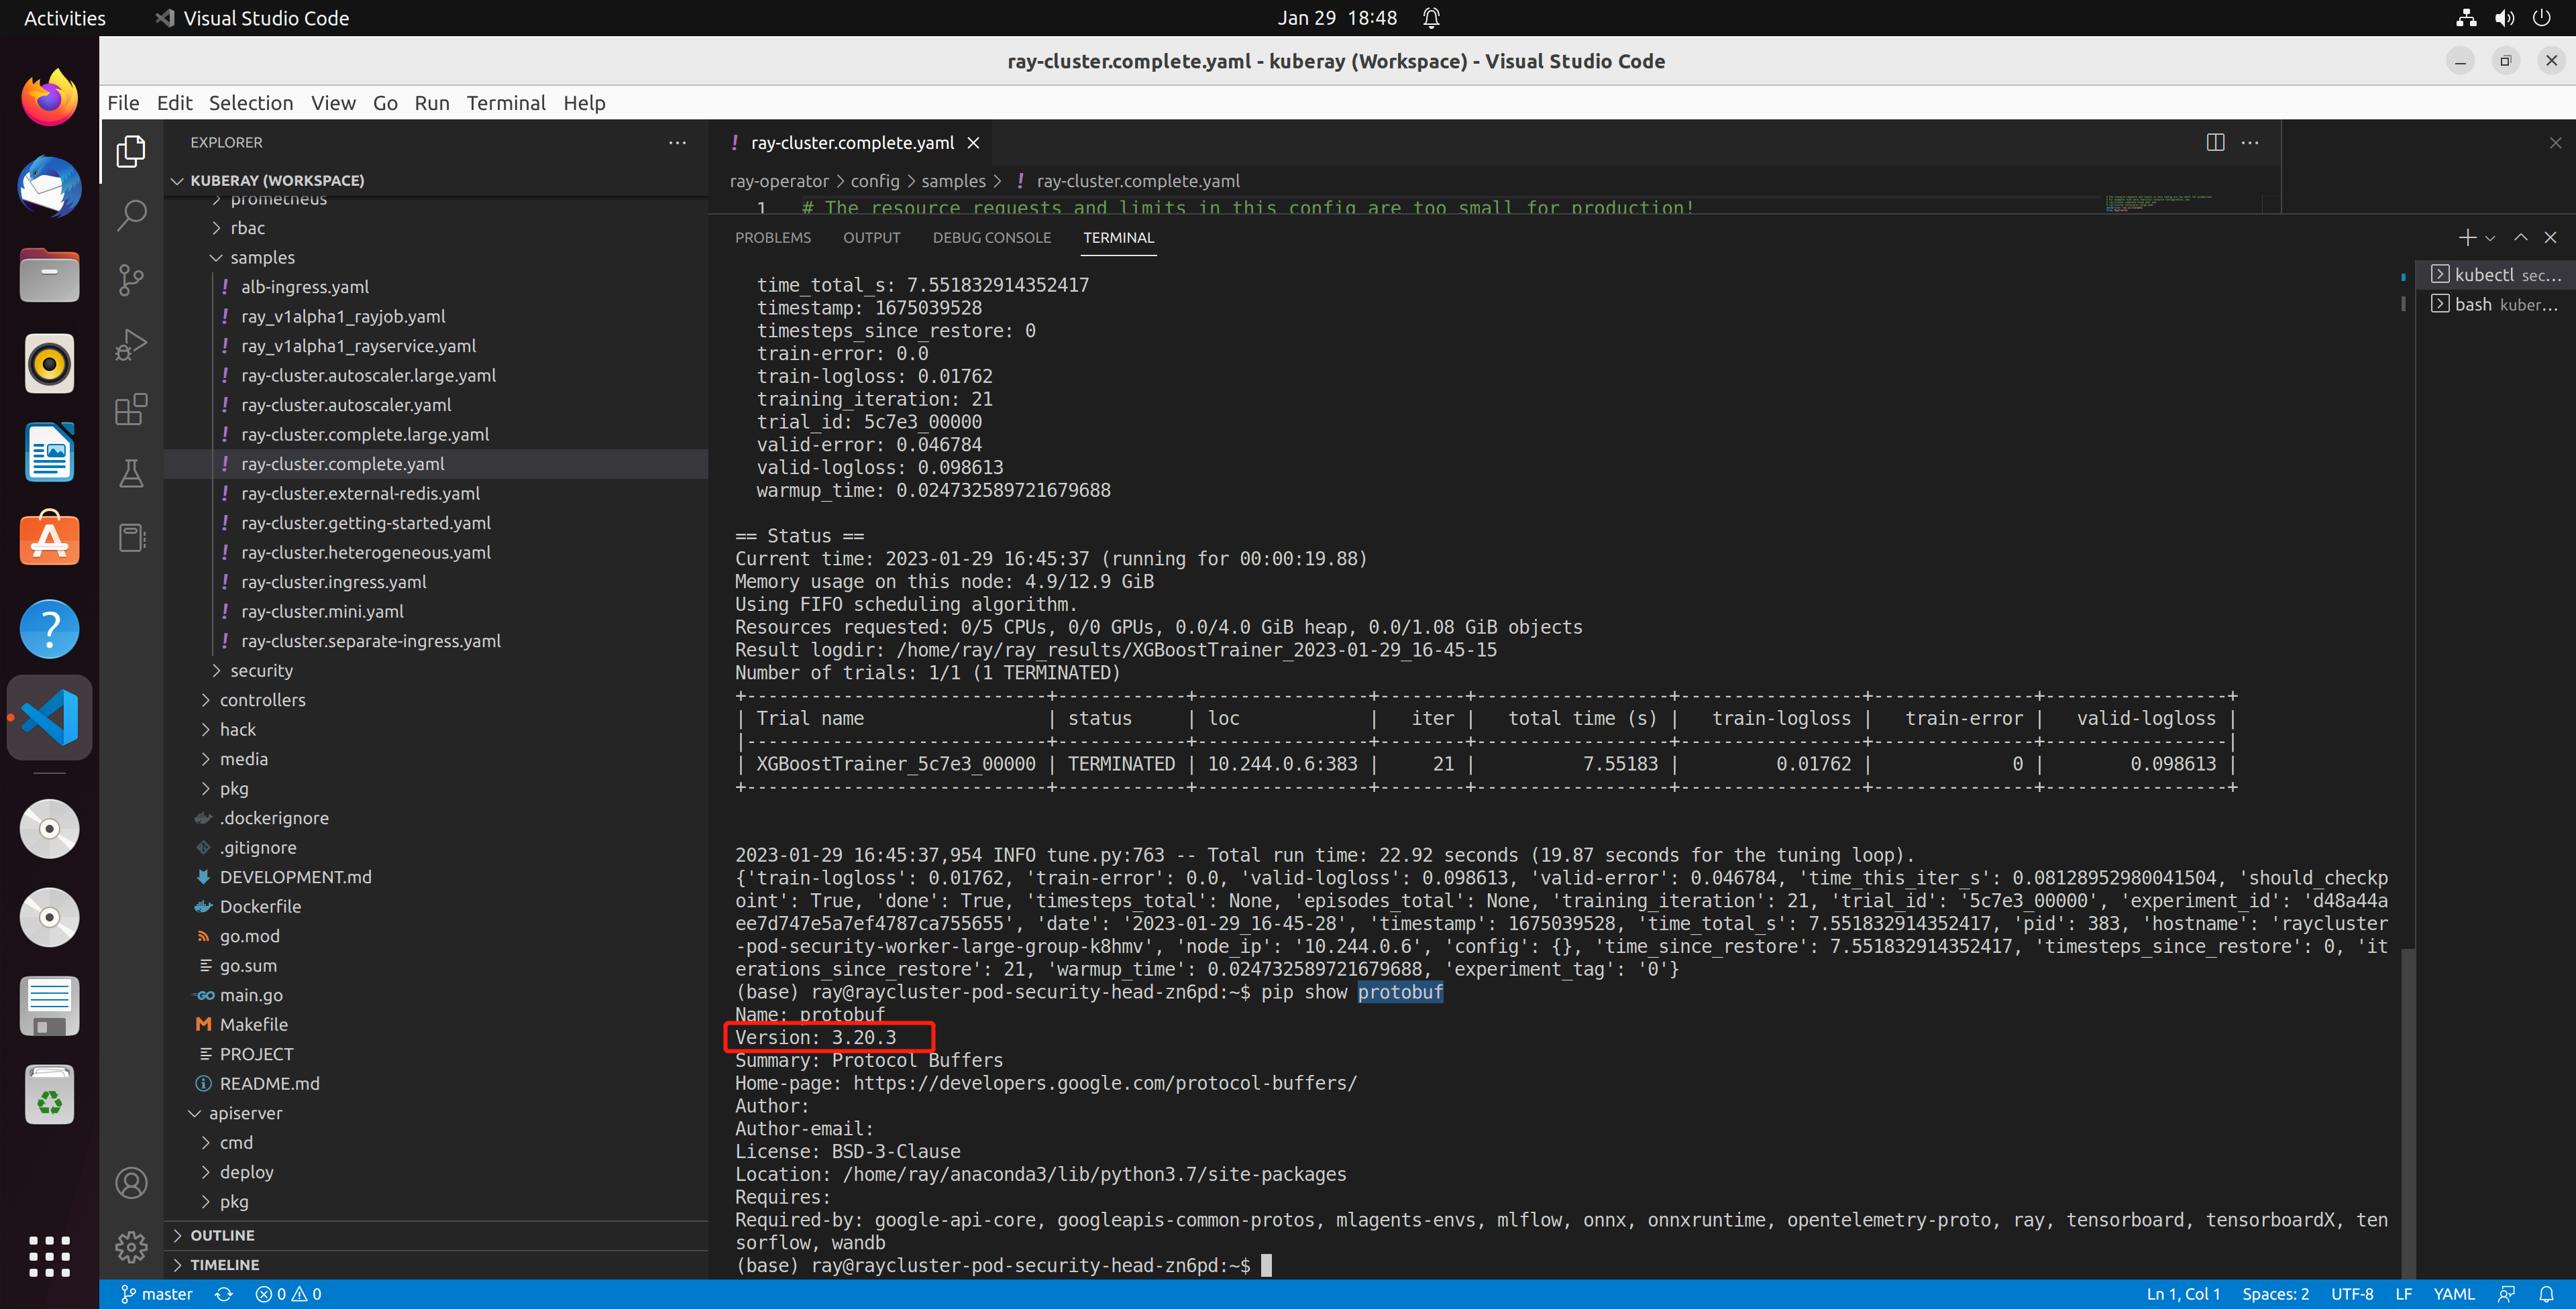2576x1309 pixels.
Task: Switch to the PROBLEMS tab
Action: click(772, 237)
